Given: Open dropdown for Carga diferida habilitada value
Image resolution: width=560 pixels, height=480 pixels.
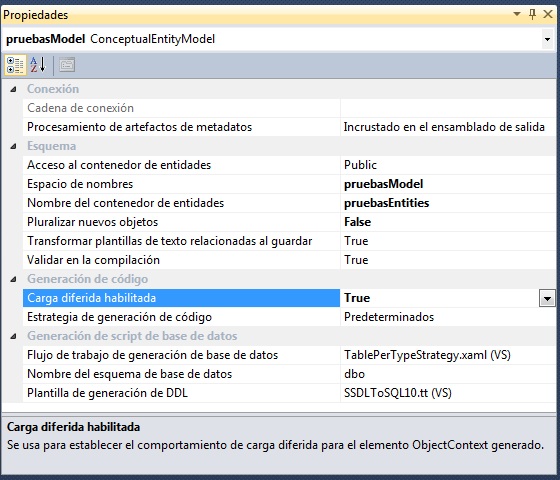Looking at the screenshot, I should (547, 298).
